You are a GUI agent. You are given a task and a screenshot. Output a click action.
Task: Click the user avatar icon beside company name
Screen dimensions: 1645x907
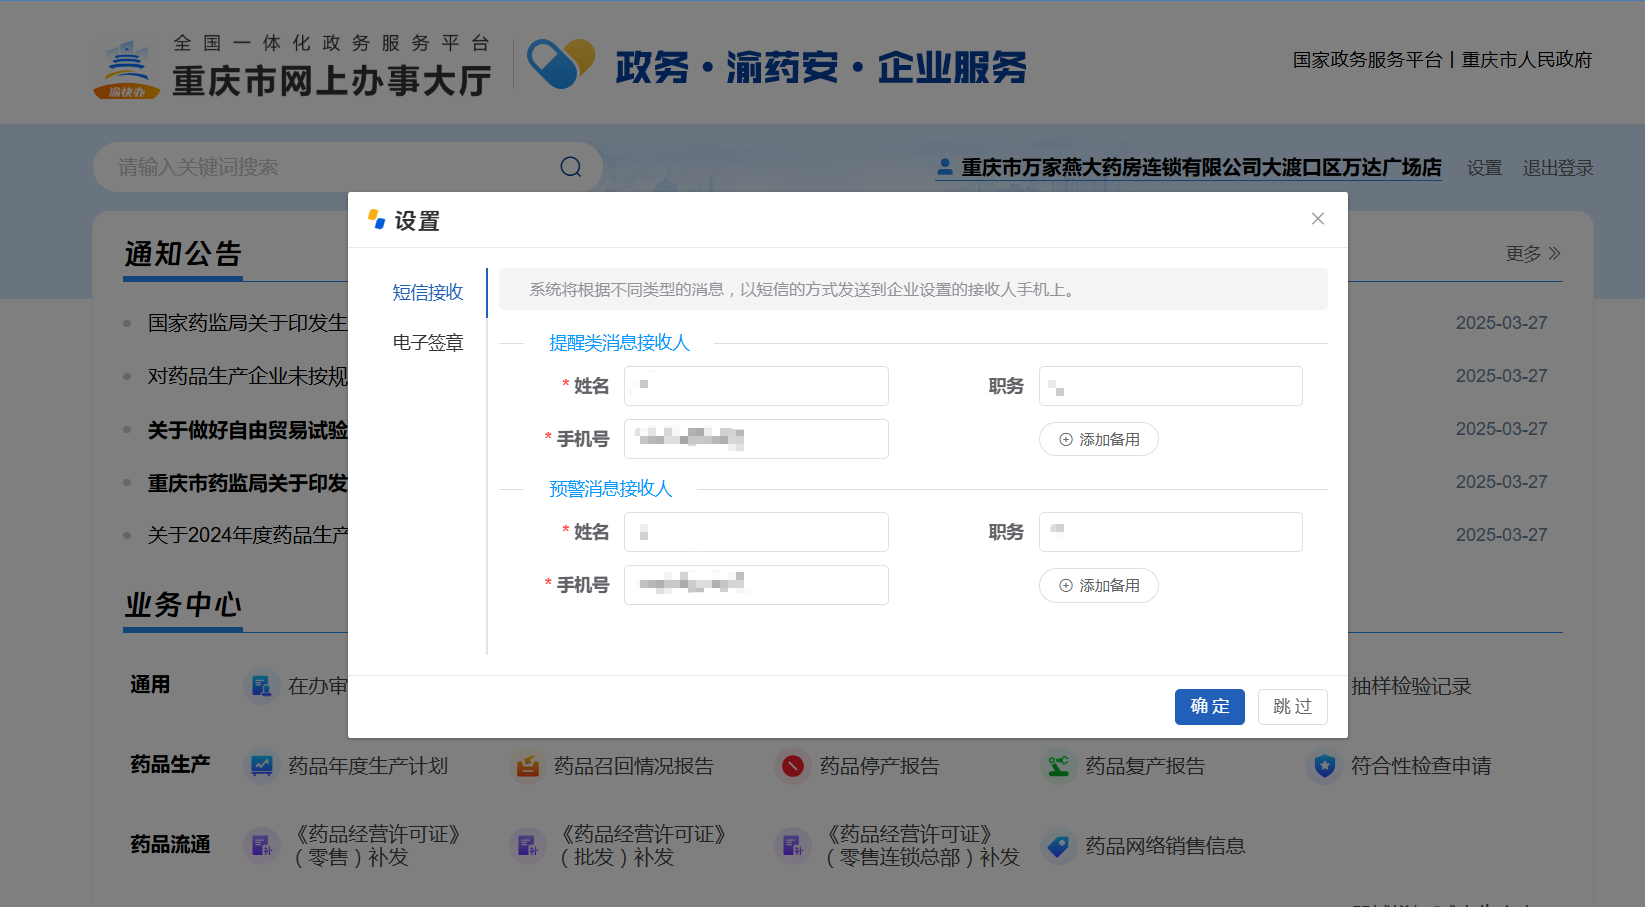pyautogui.click(x=944, y=167)
